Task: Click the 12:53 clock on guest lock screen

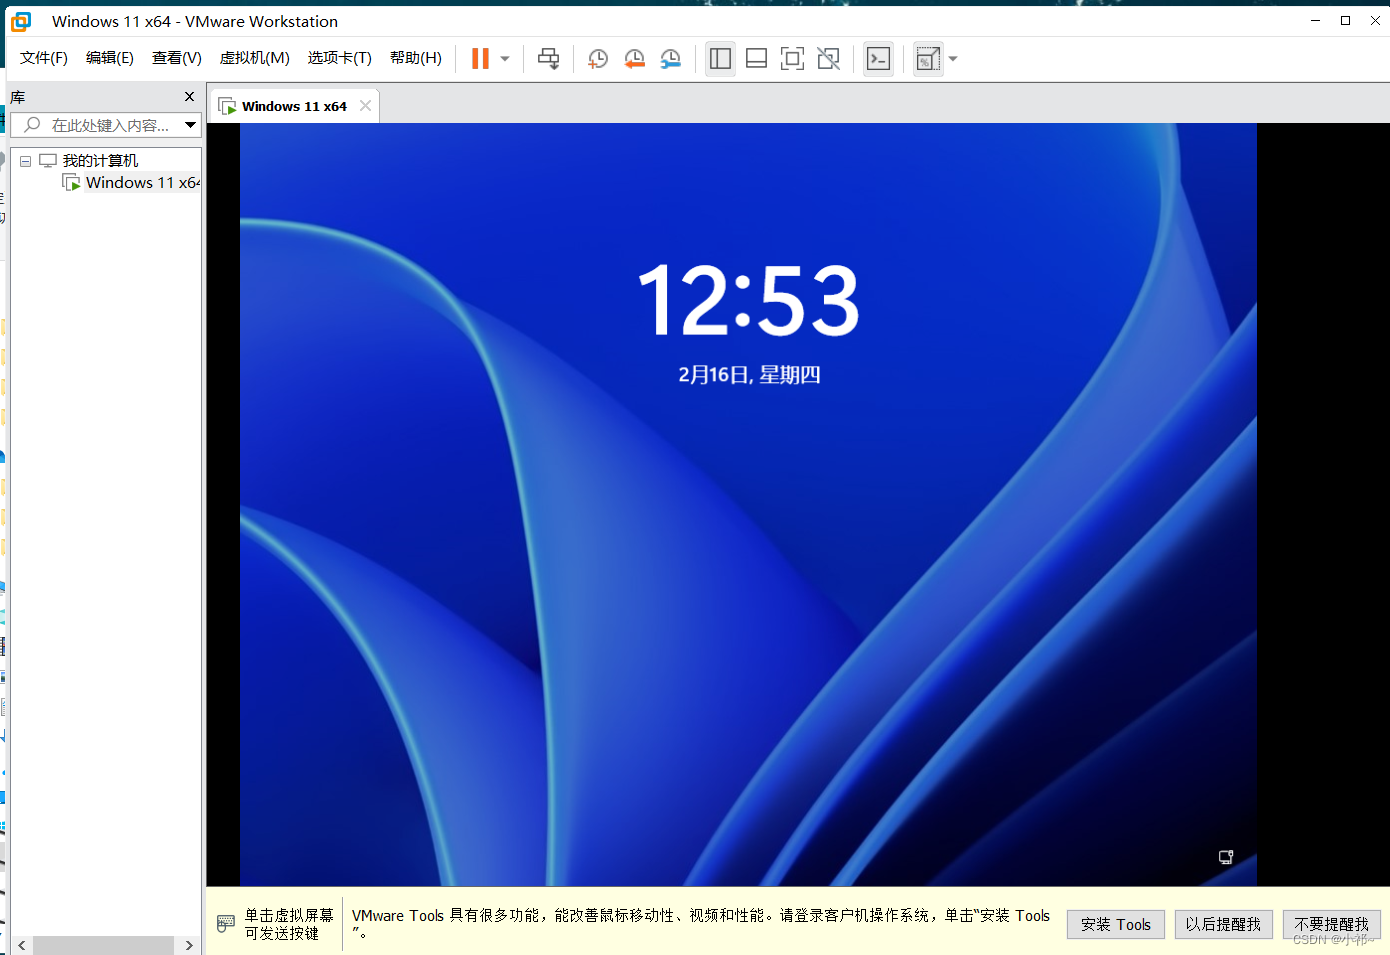Action: pyautogui.click(x=749, y=300)
